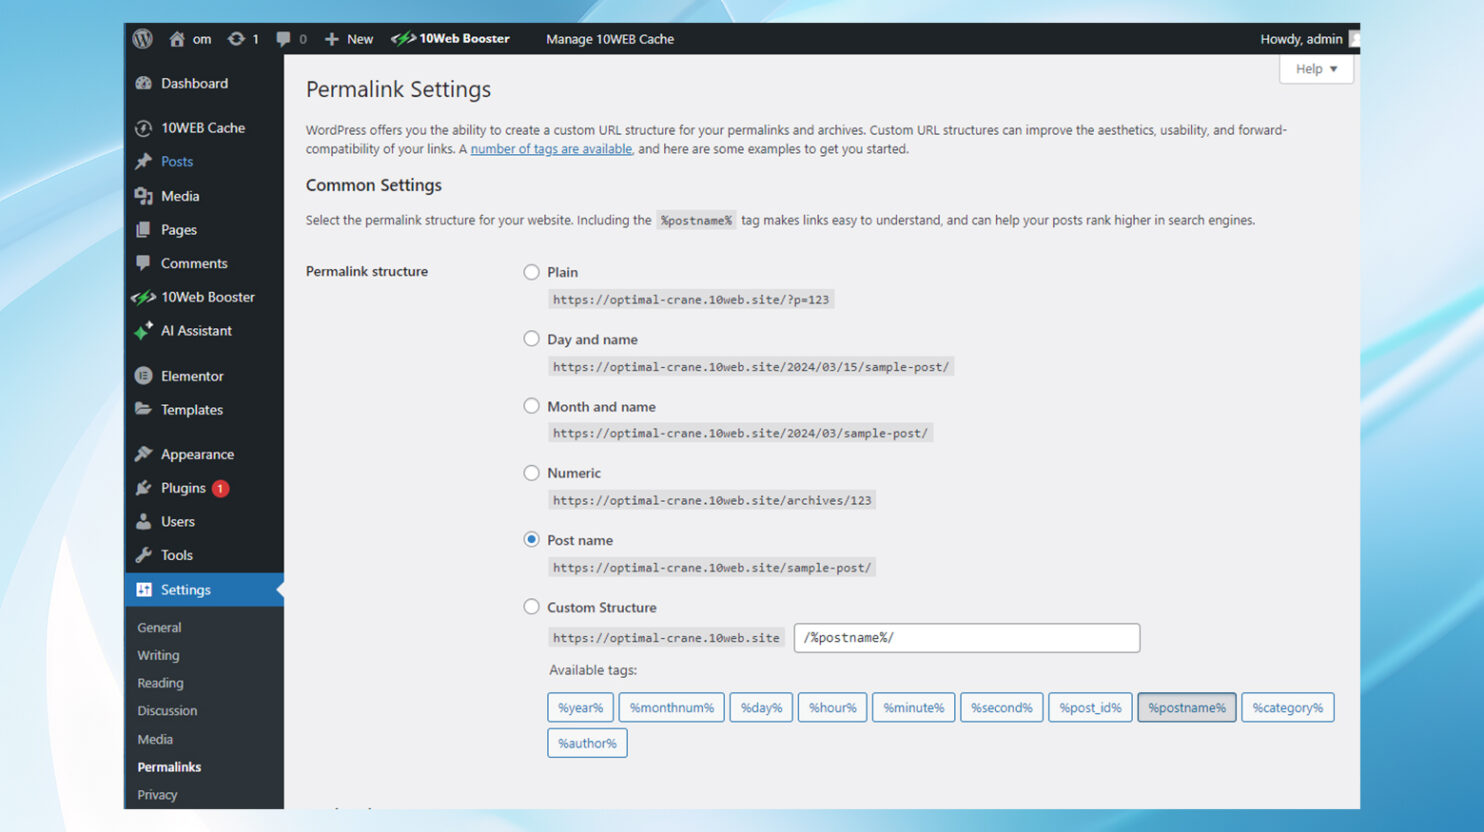Choose the Day and name structure
Viewport: 1484px width, 832px height.
531,338
